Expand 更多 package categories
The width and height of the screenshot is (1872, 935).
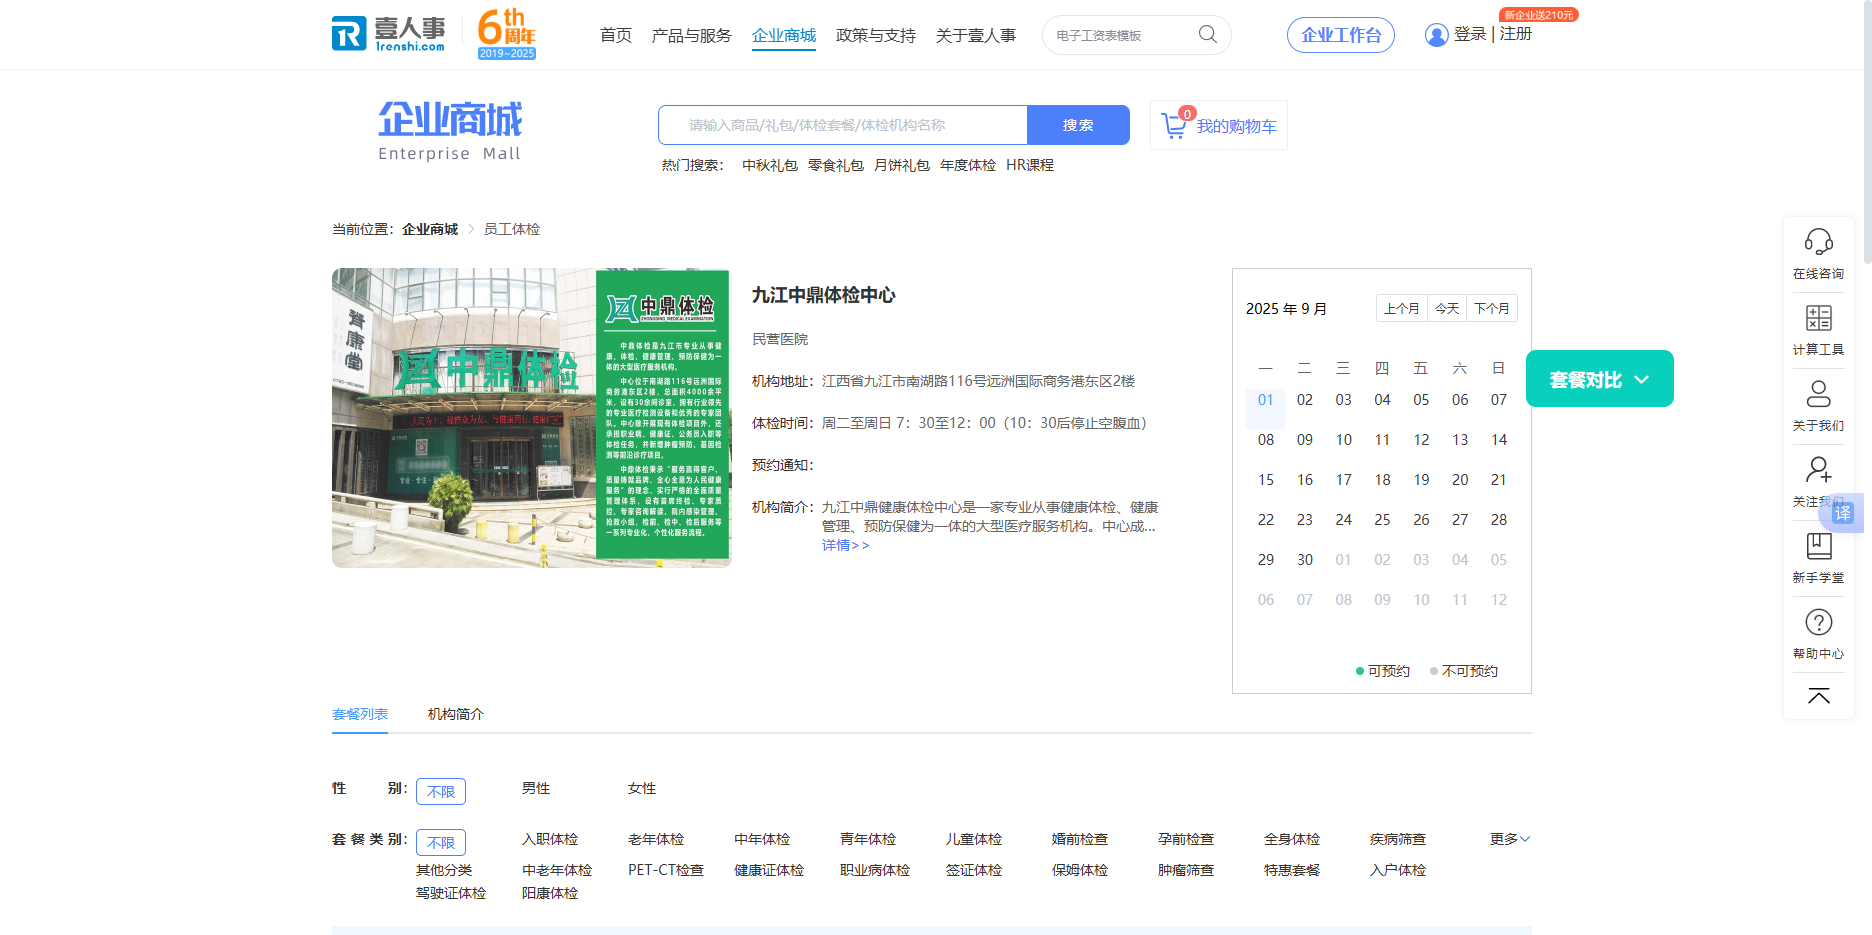1509,839
